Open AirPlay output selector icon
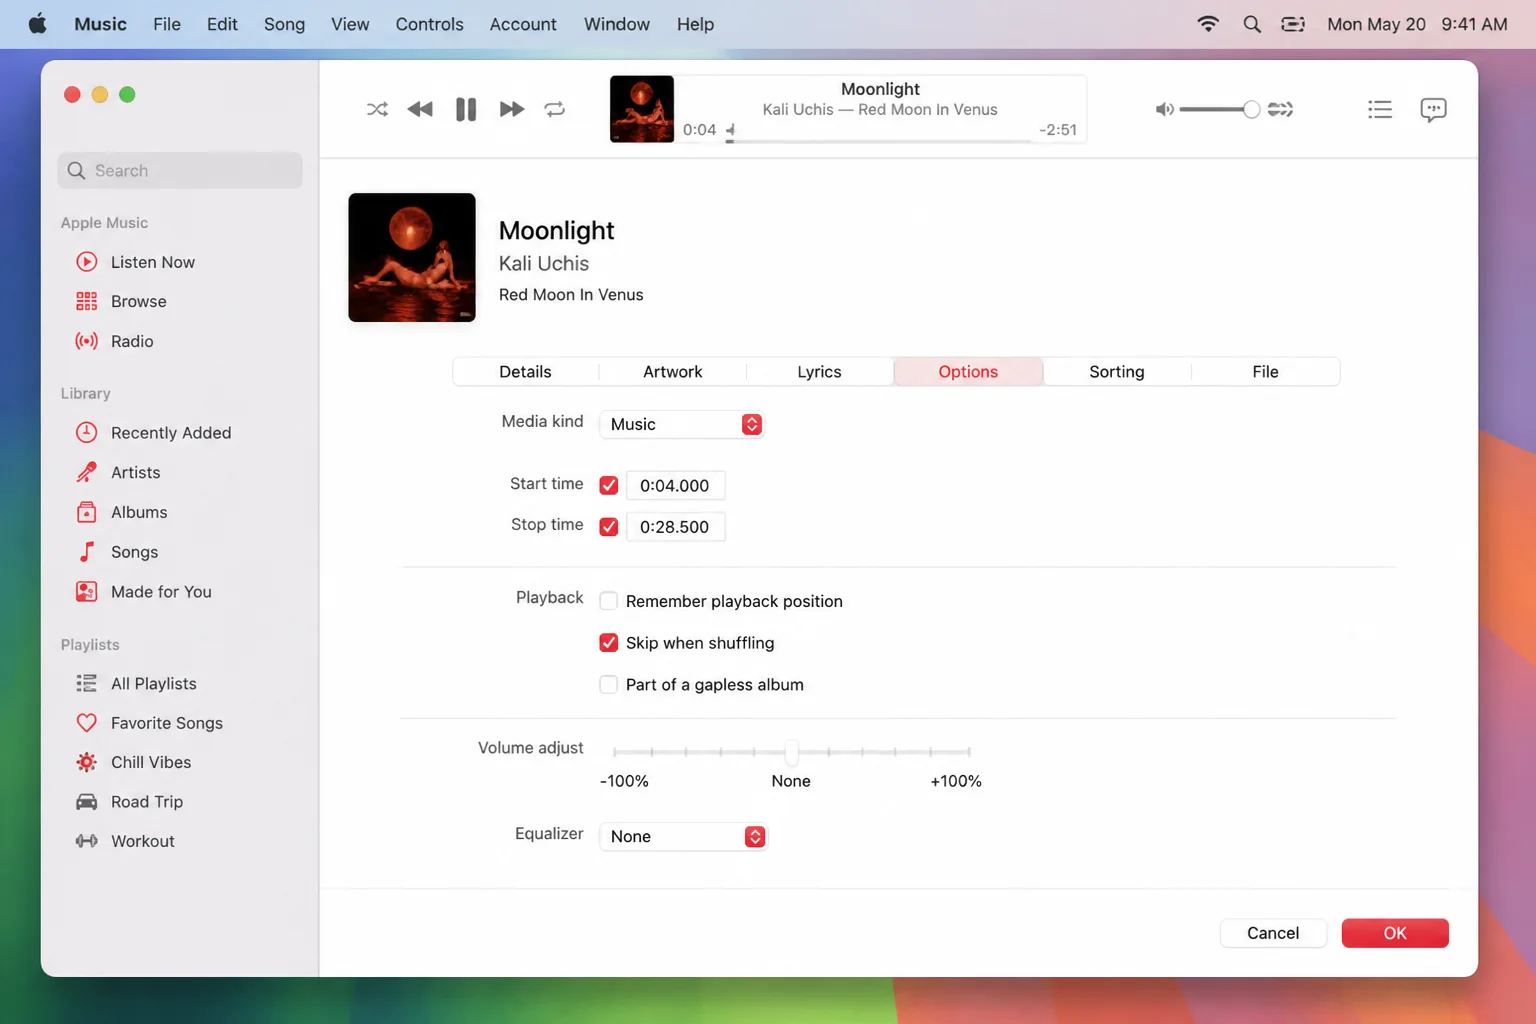The width and height of the screenshot is (1536, 1024). coord(1281,109)
